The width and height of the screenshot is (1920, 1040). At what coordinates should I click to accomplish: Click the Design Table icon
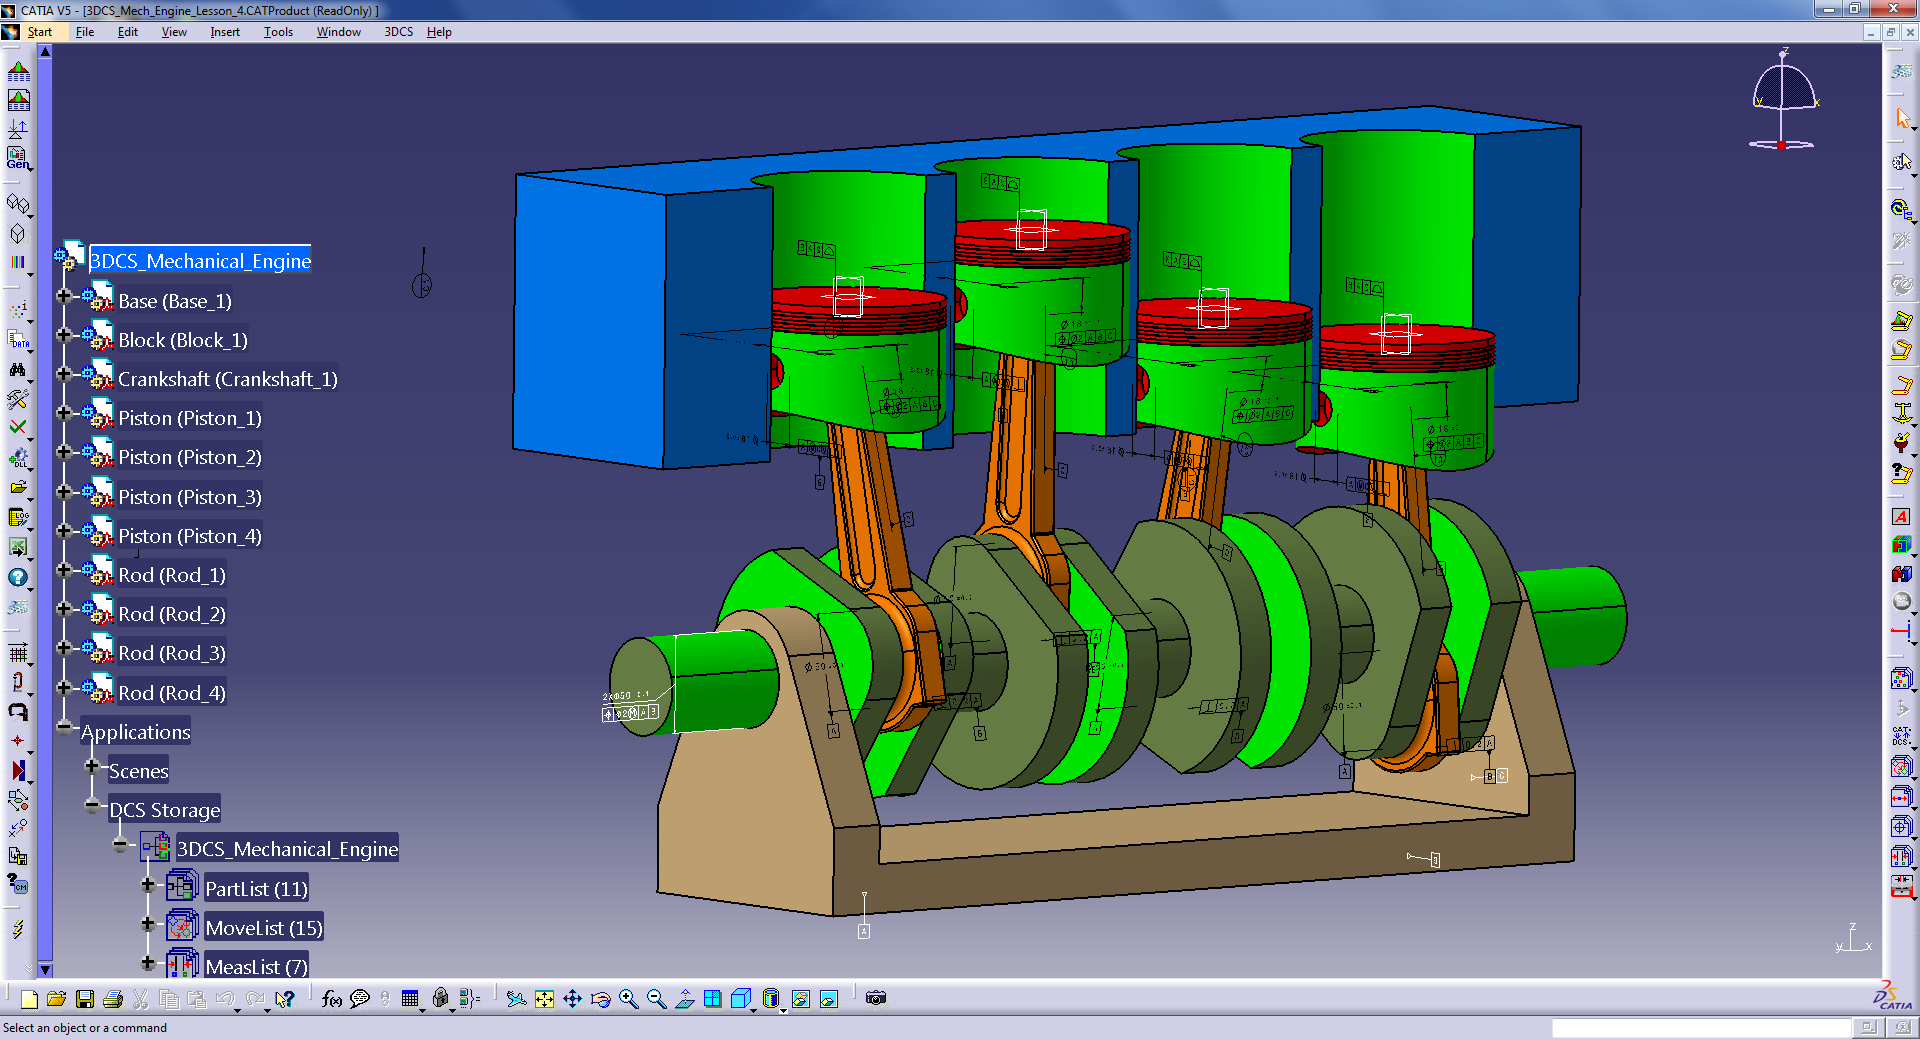point(409,1000)
